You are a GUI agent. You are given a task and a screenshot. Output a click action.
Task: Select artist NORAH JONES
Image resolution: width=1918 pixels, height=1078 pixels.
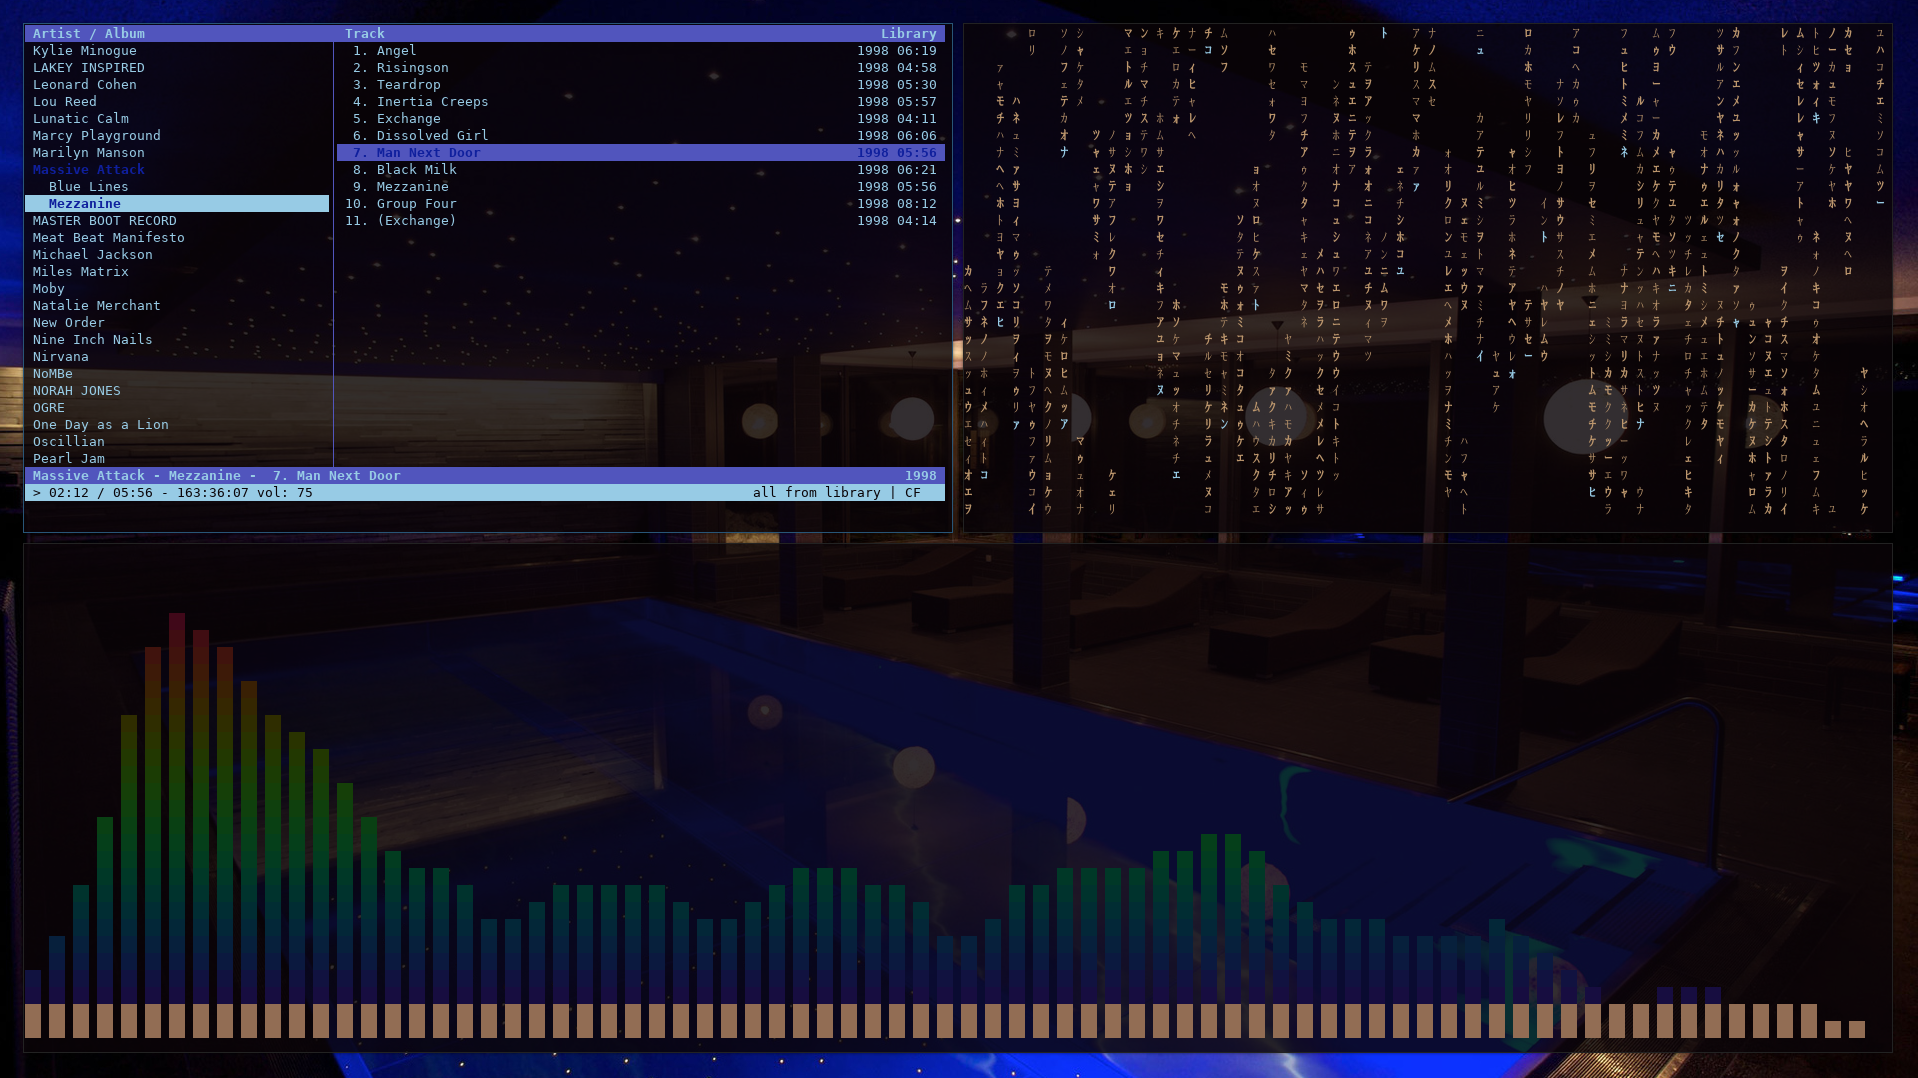pyautogui.click(x=76, y=391)
